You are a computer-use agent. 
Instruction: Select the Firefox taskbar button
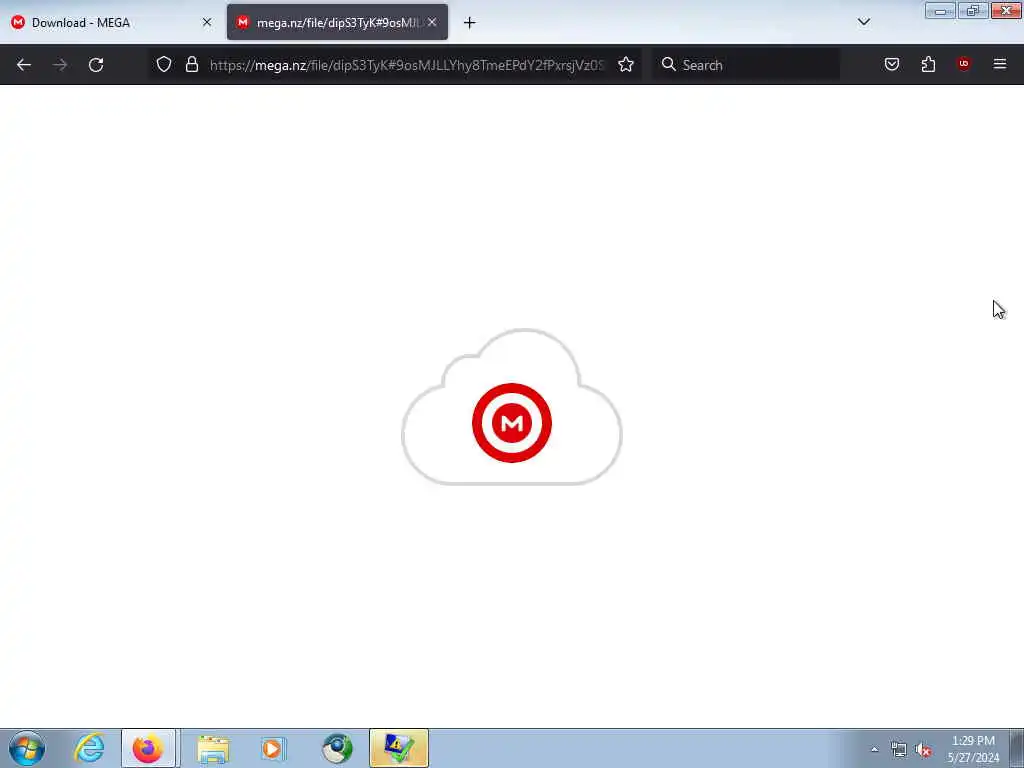148,748
